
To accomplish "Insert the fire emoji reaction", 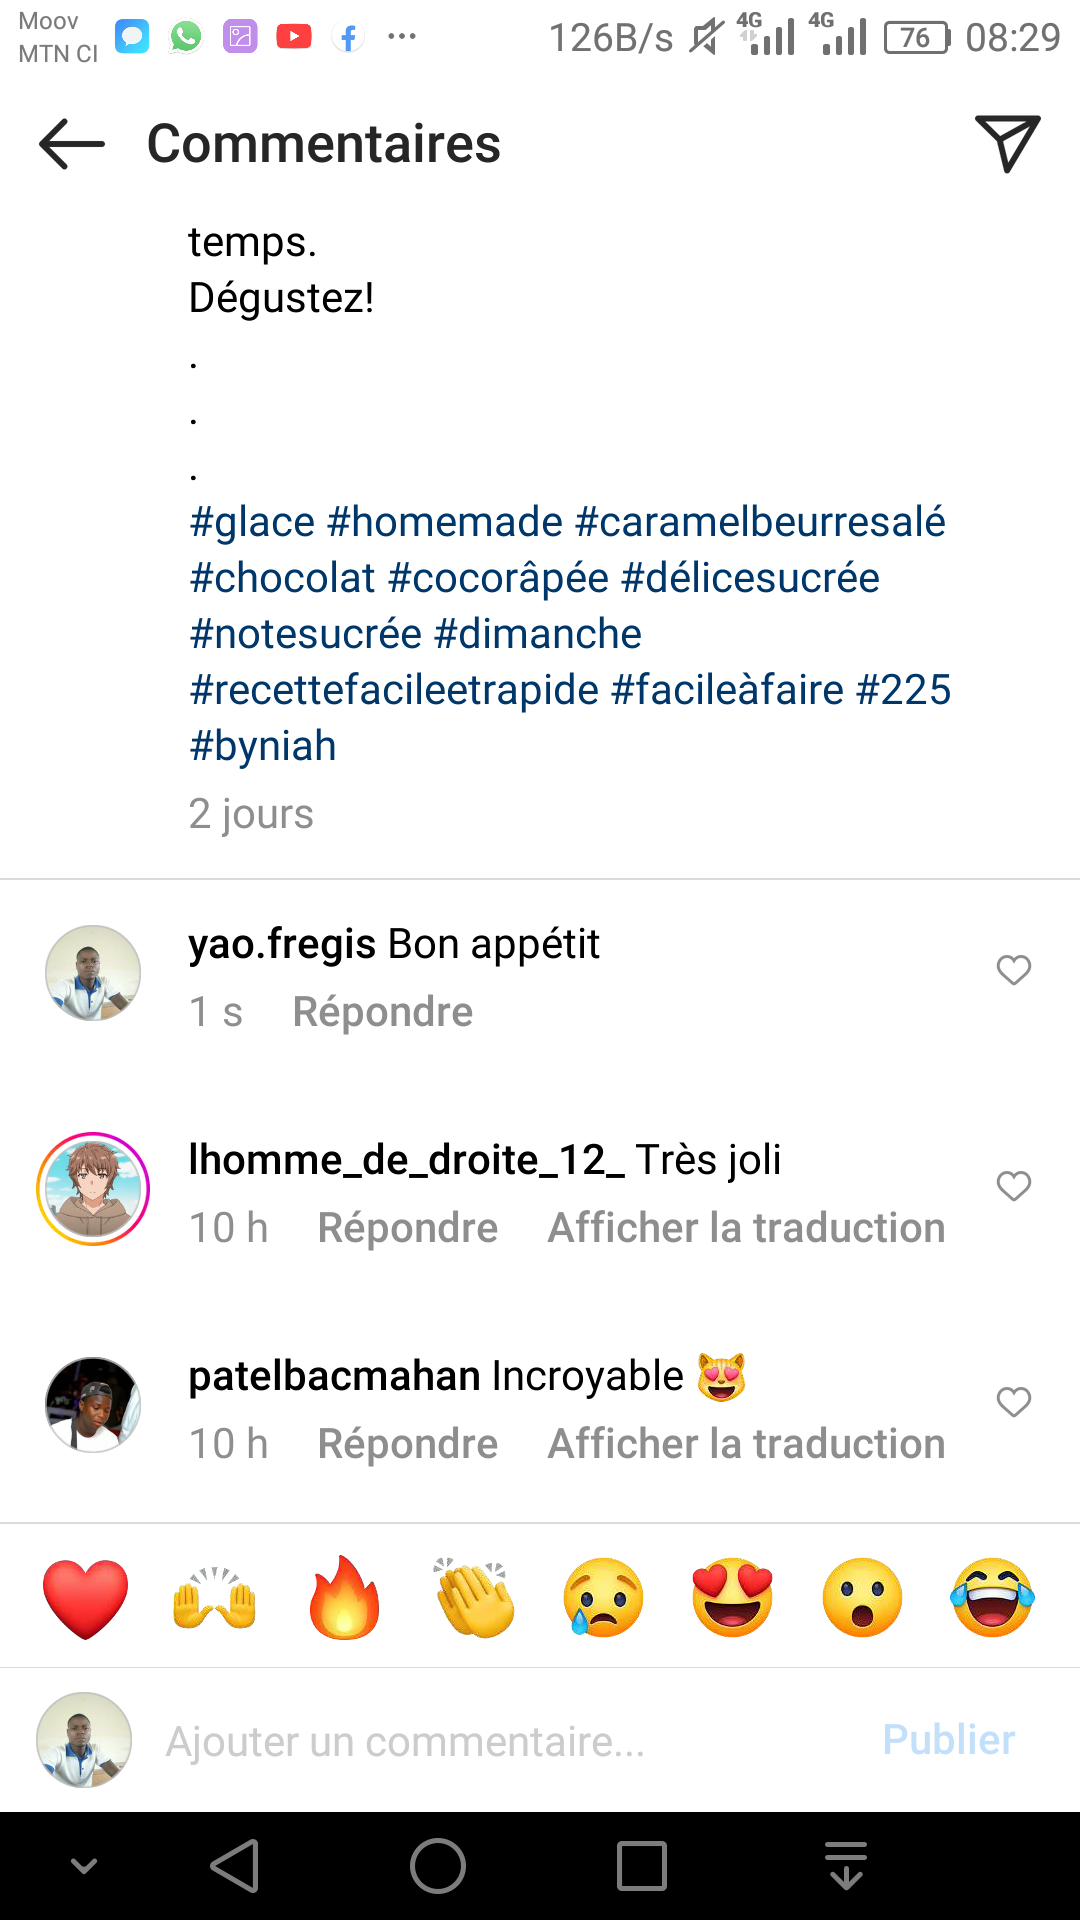I will tap(345, 1597).
